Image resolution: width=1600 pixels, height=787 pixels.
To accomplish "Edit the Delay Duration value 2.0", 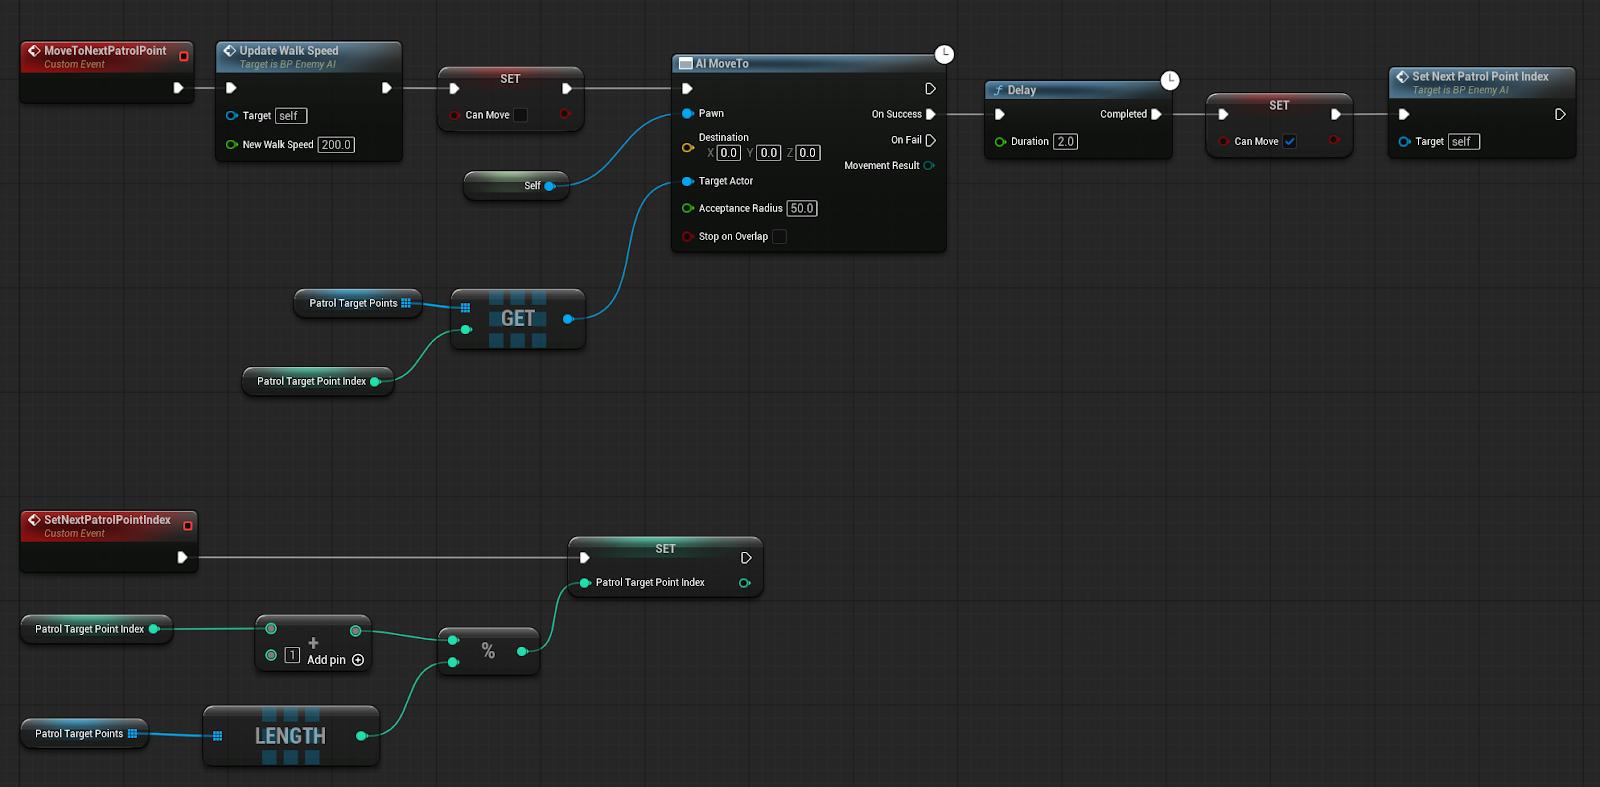I will 1065,142.
